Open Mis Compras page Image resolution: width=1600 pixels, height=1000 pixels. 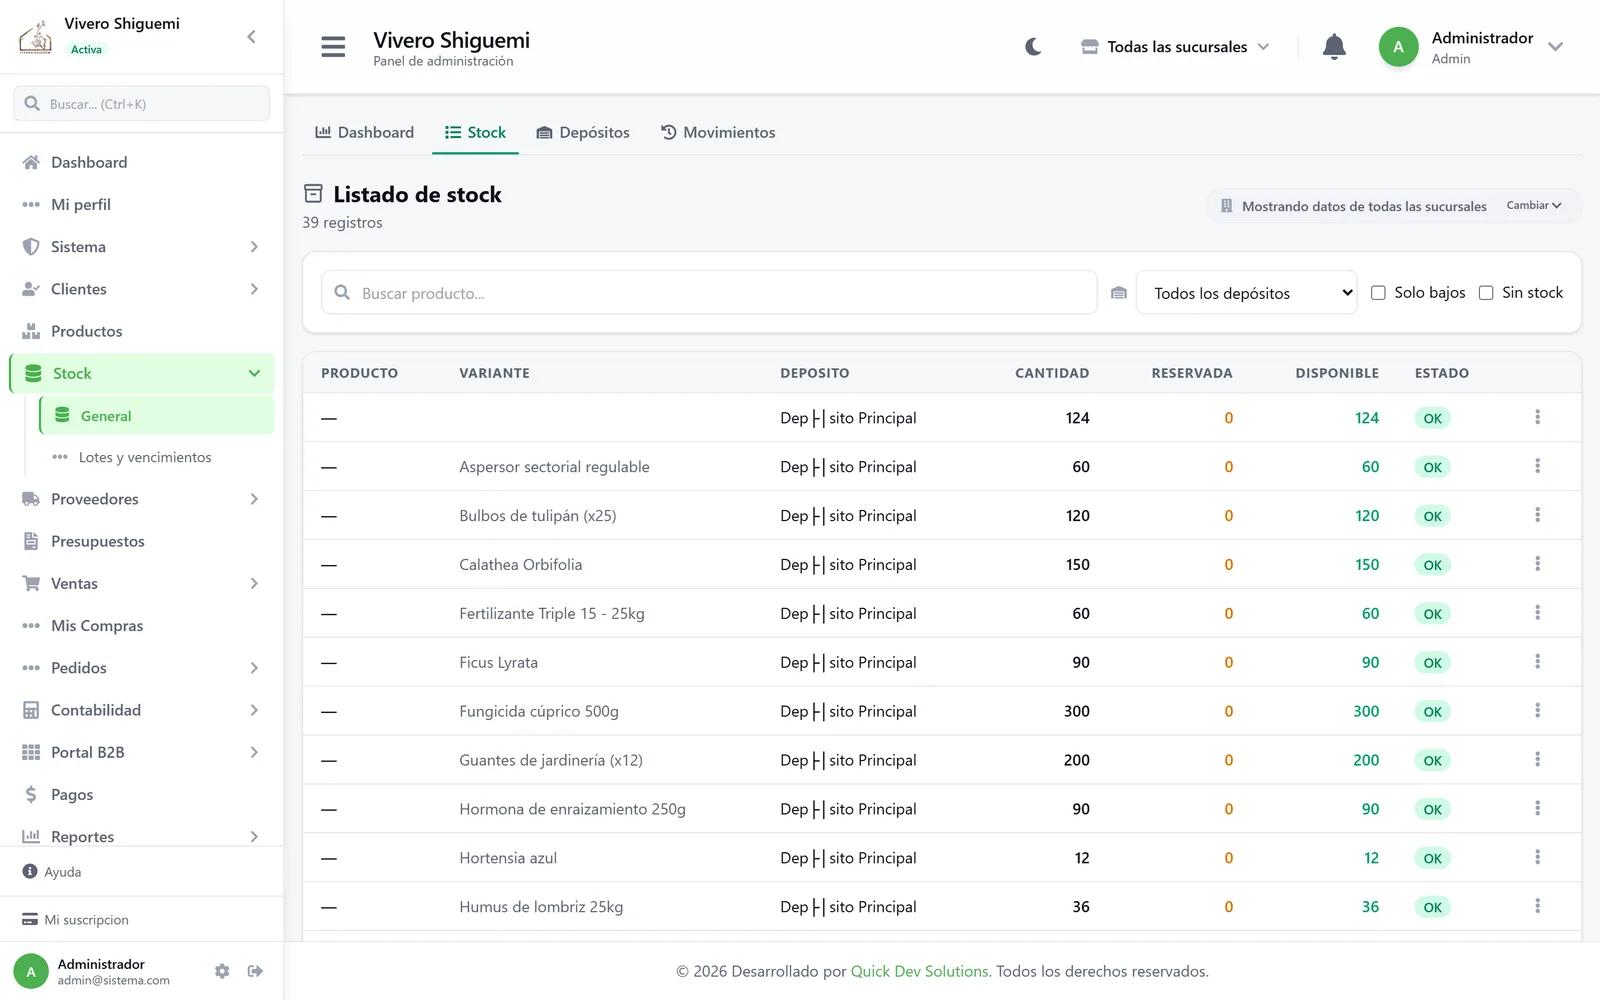142,626
